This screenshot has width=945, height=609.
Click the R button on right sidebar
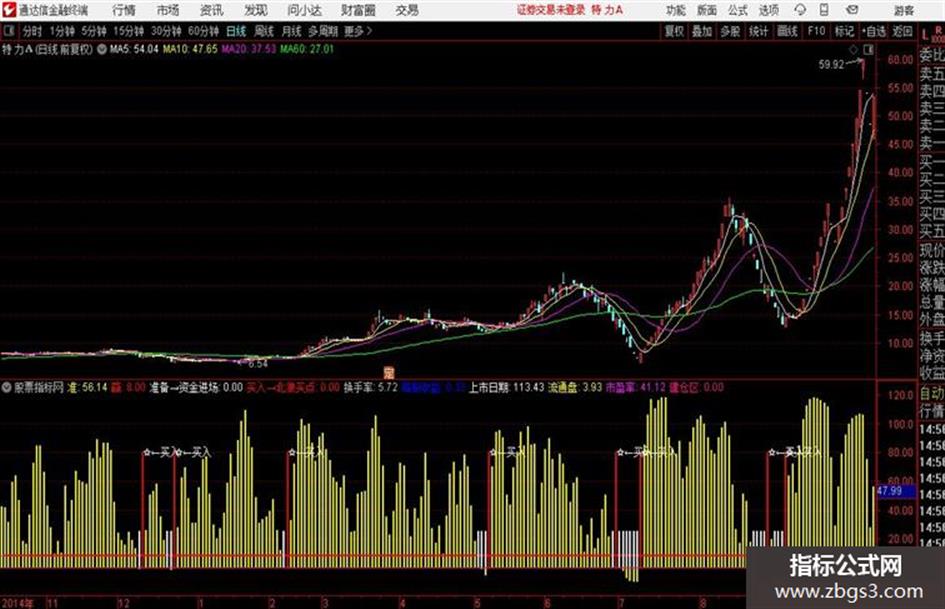(938, 30)
